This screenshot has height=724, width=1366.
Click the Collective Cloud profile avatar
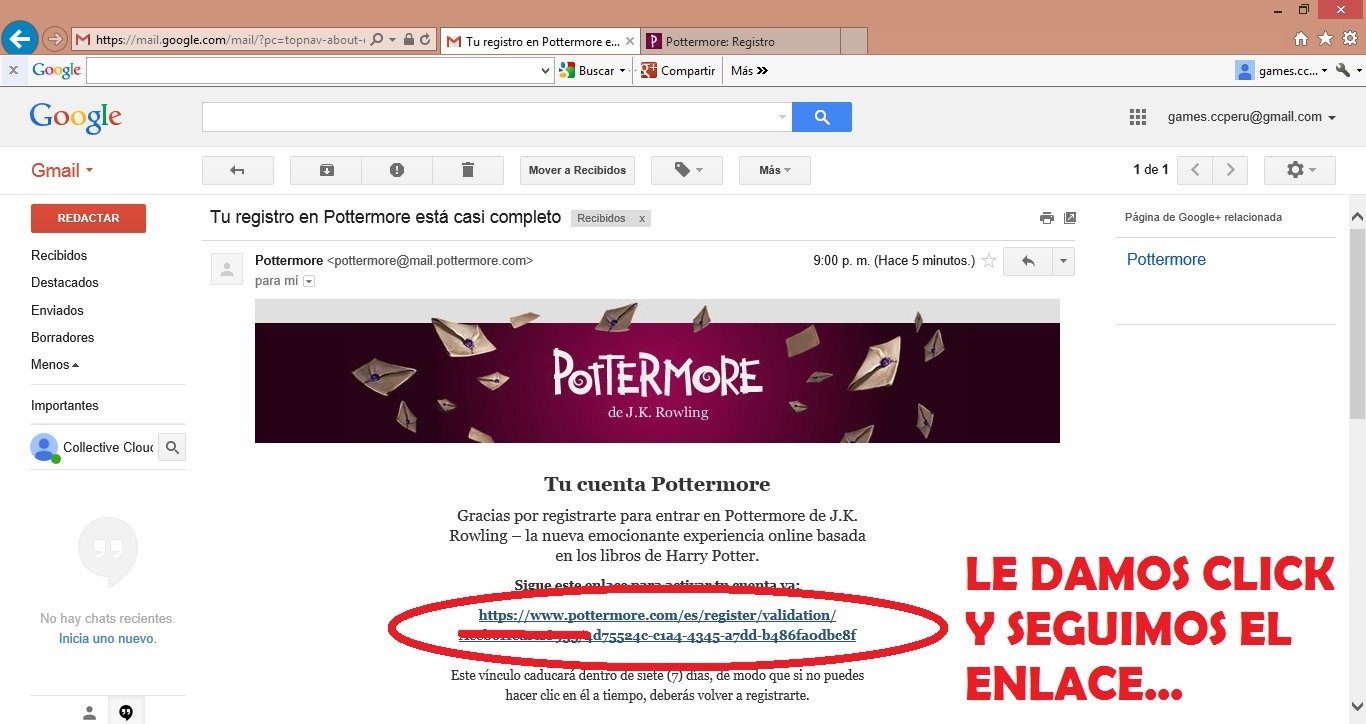point(44,447)
